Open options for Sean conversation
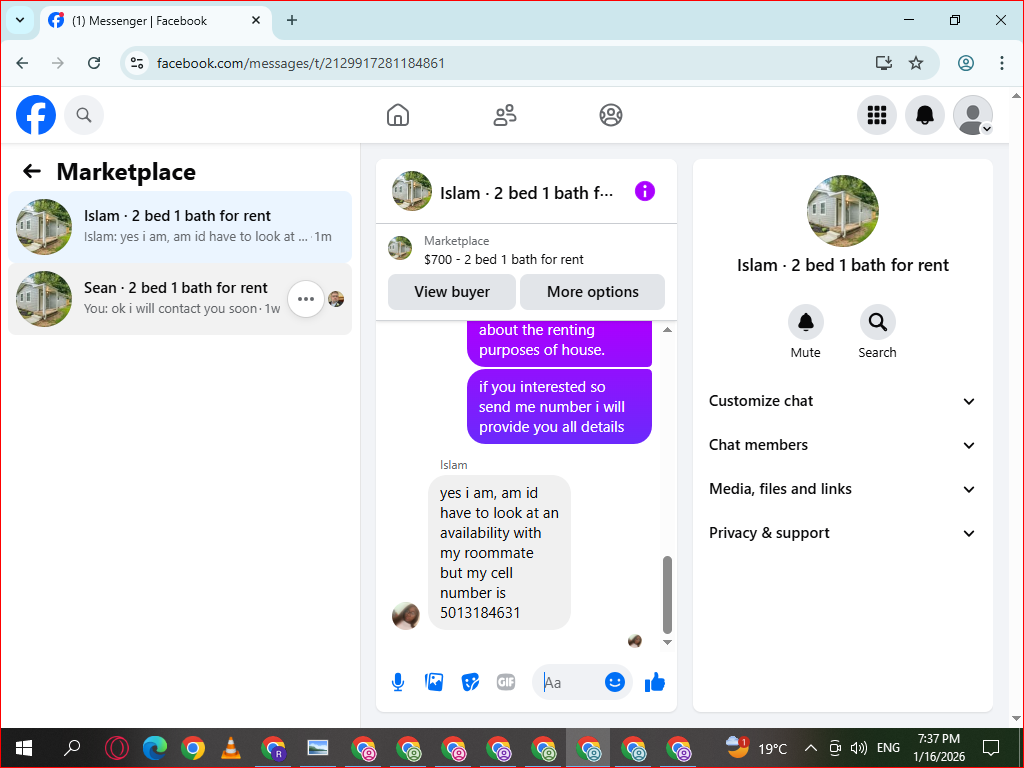 [306, 299]
